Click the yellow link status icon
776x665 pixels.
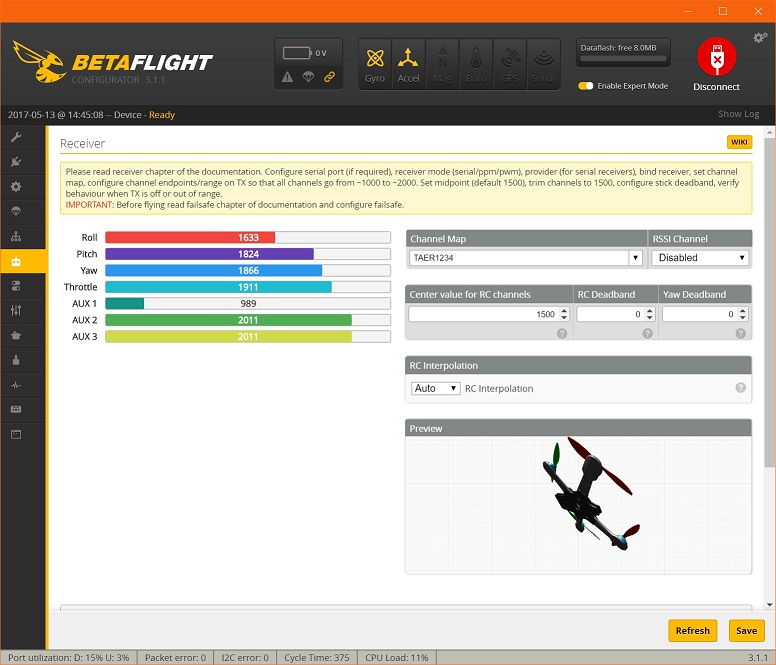(x=329, y=77)
